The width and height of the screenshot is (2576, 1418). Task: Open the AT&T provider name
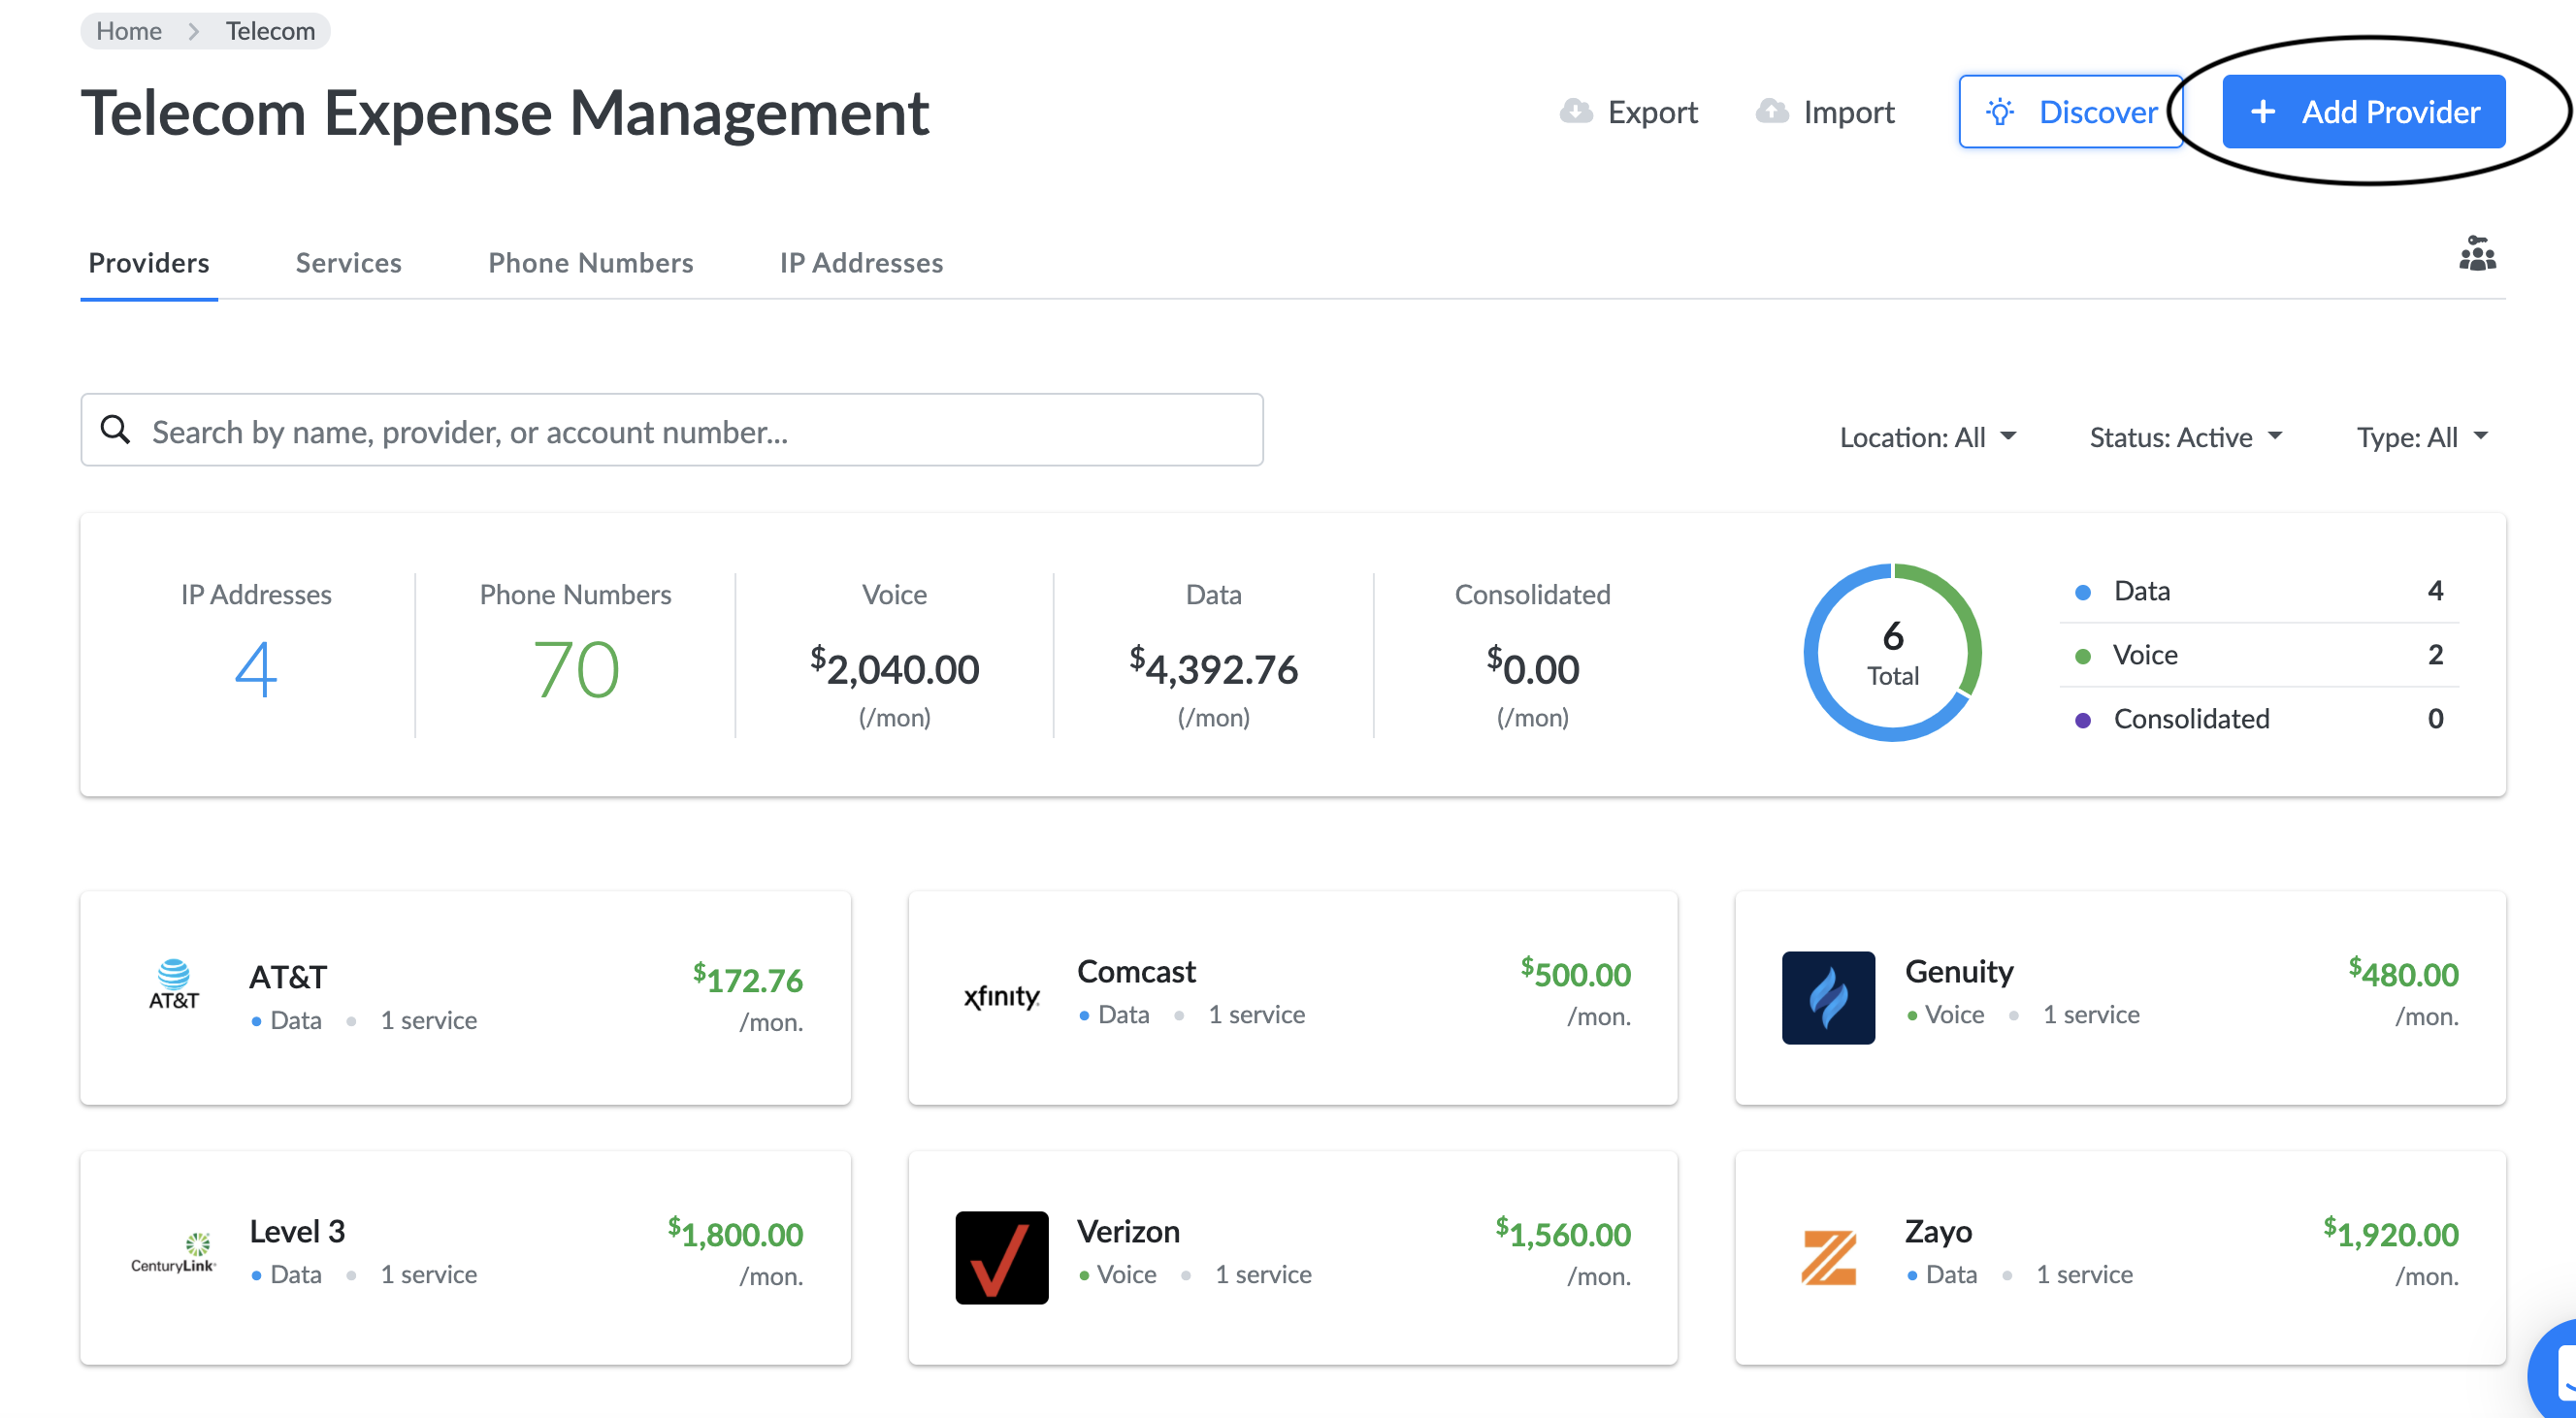point(288,977)
